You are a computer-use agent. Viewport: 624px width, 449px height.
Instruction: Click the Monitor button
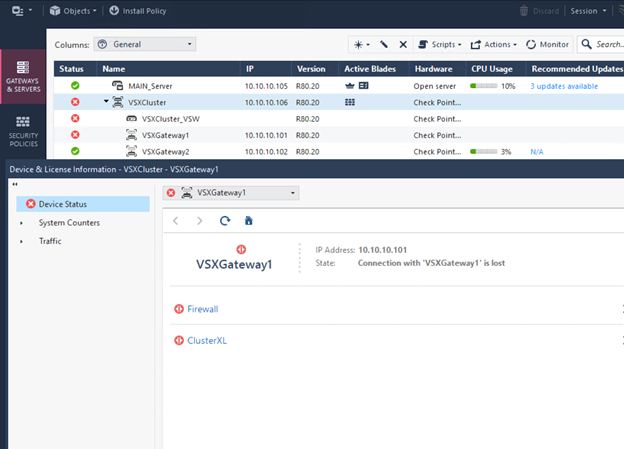pyautogui.click(x=547, y=44)
